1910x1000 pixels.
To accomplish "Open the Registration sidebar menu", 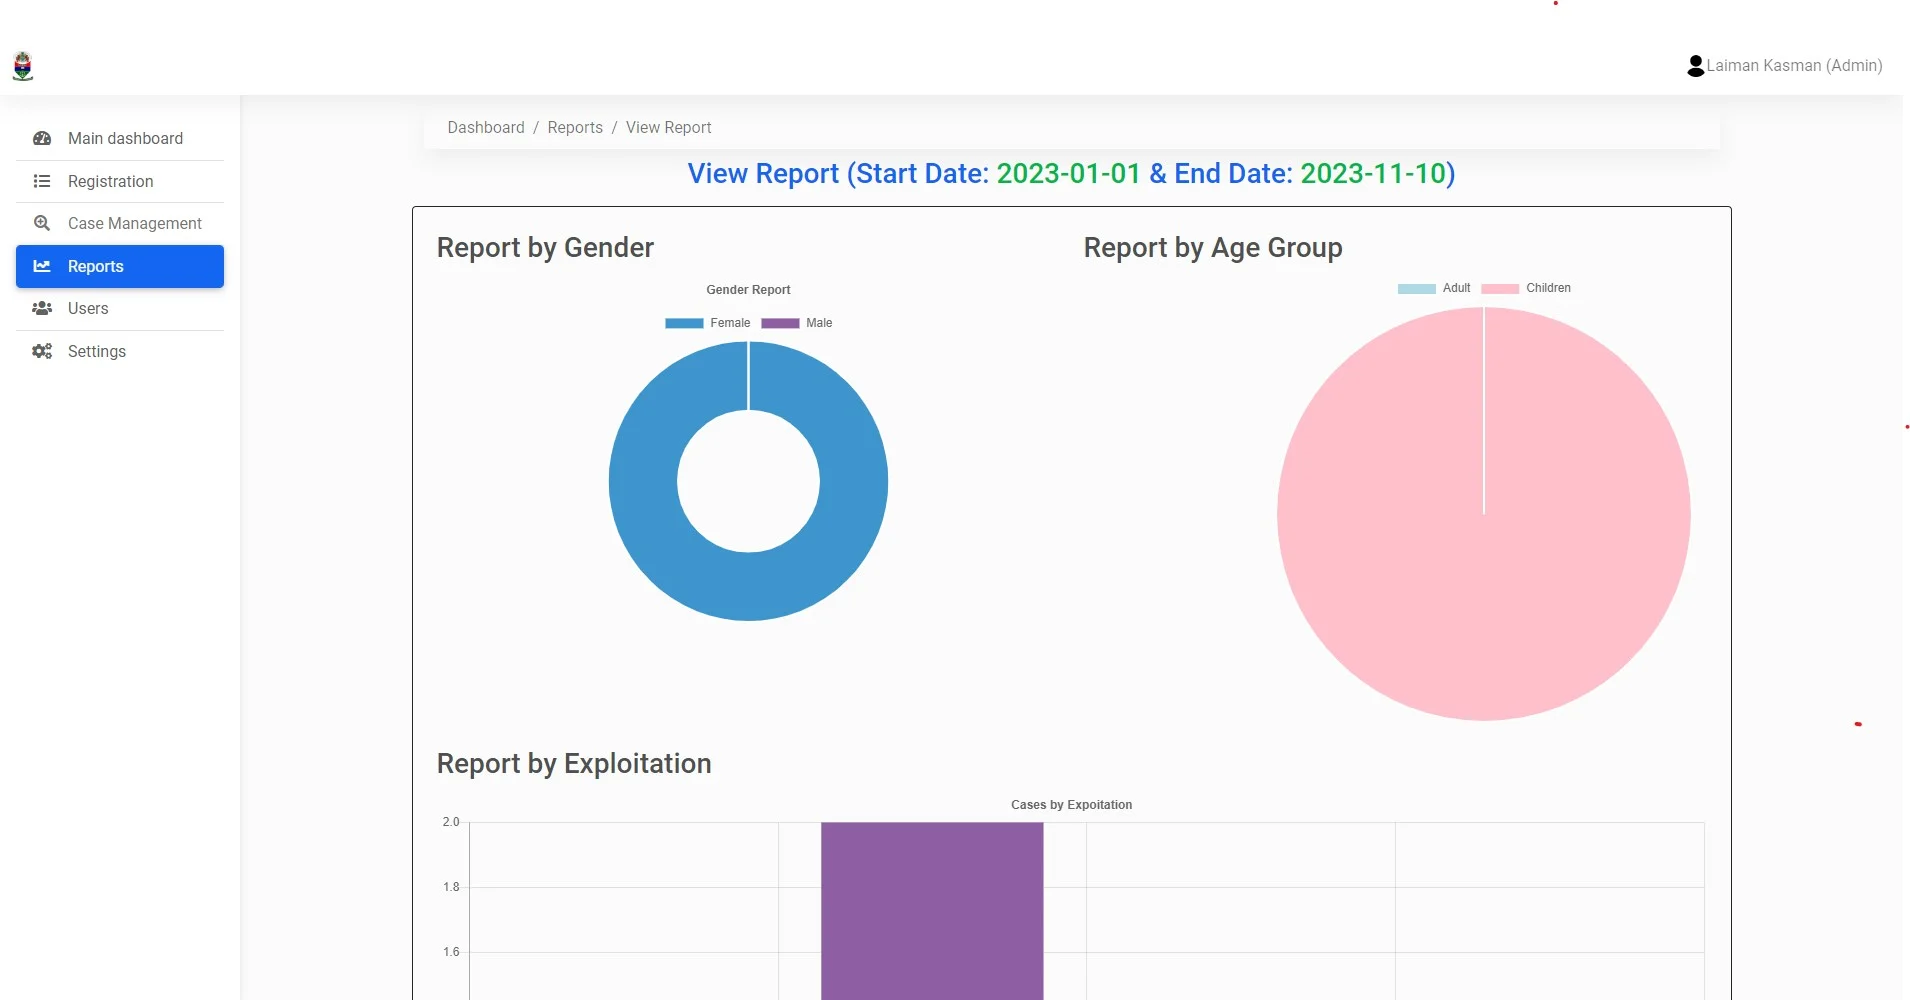I will tap(110, 181).
